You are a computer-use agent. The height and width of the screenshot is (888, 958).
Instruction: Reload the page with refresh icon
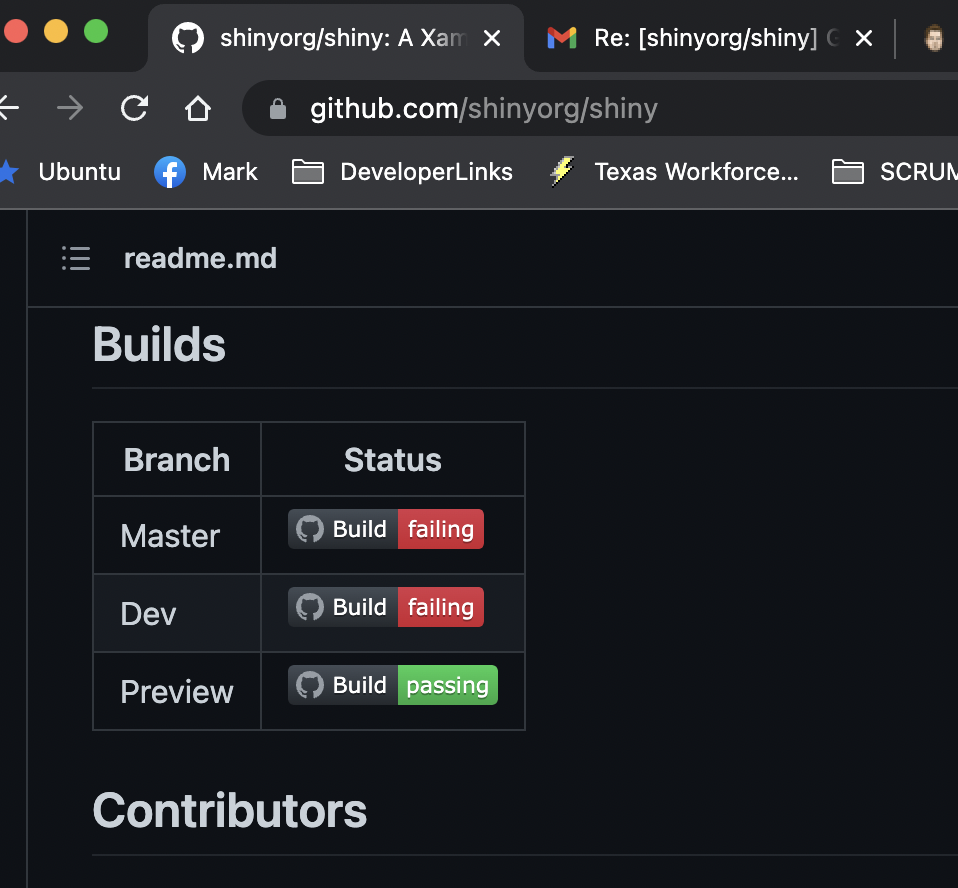(x=134, y=108)
